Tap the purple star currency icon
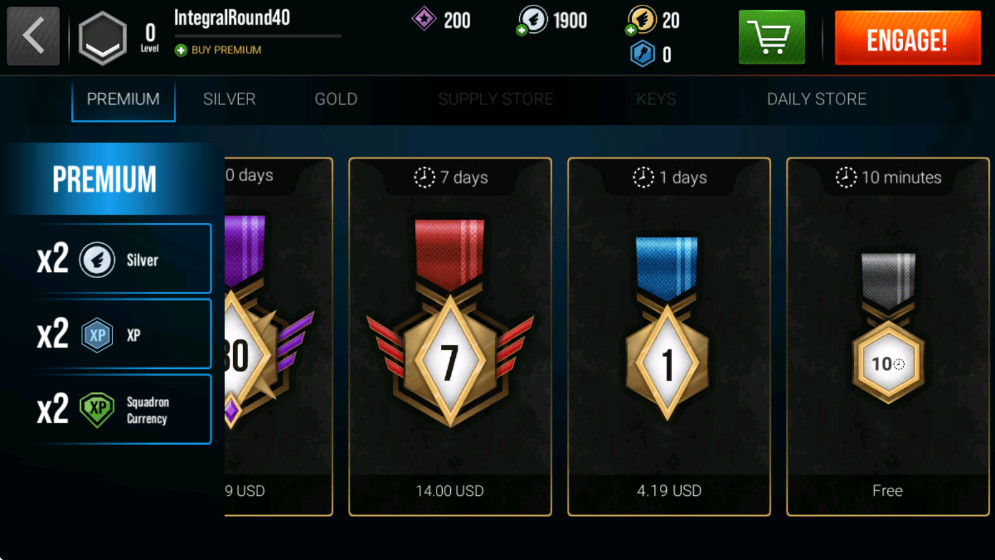The image size is (995, 560). [x=423, y=19]
